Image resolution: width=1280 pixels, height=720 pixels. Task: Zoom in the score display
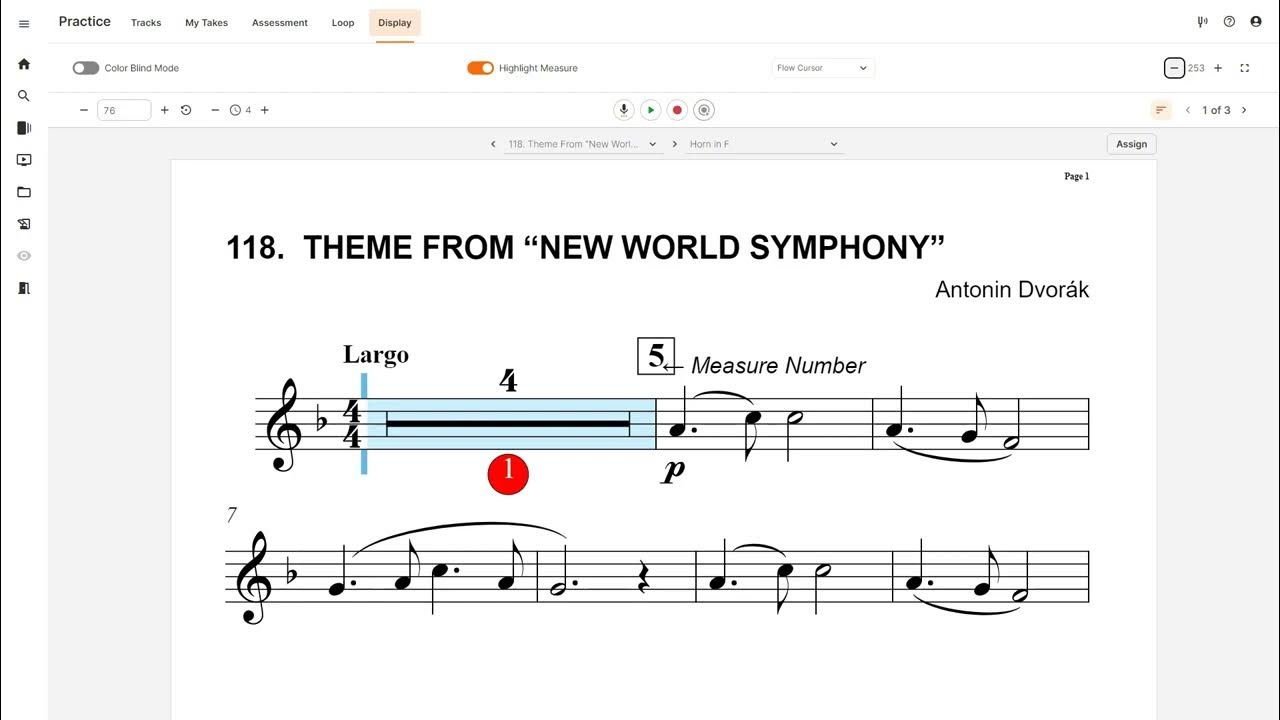(1218, 68)
